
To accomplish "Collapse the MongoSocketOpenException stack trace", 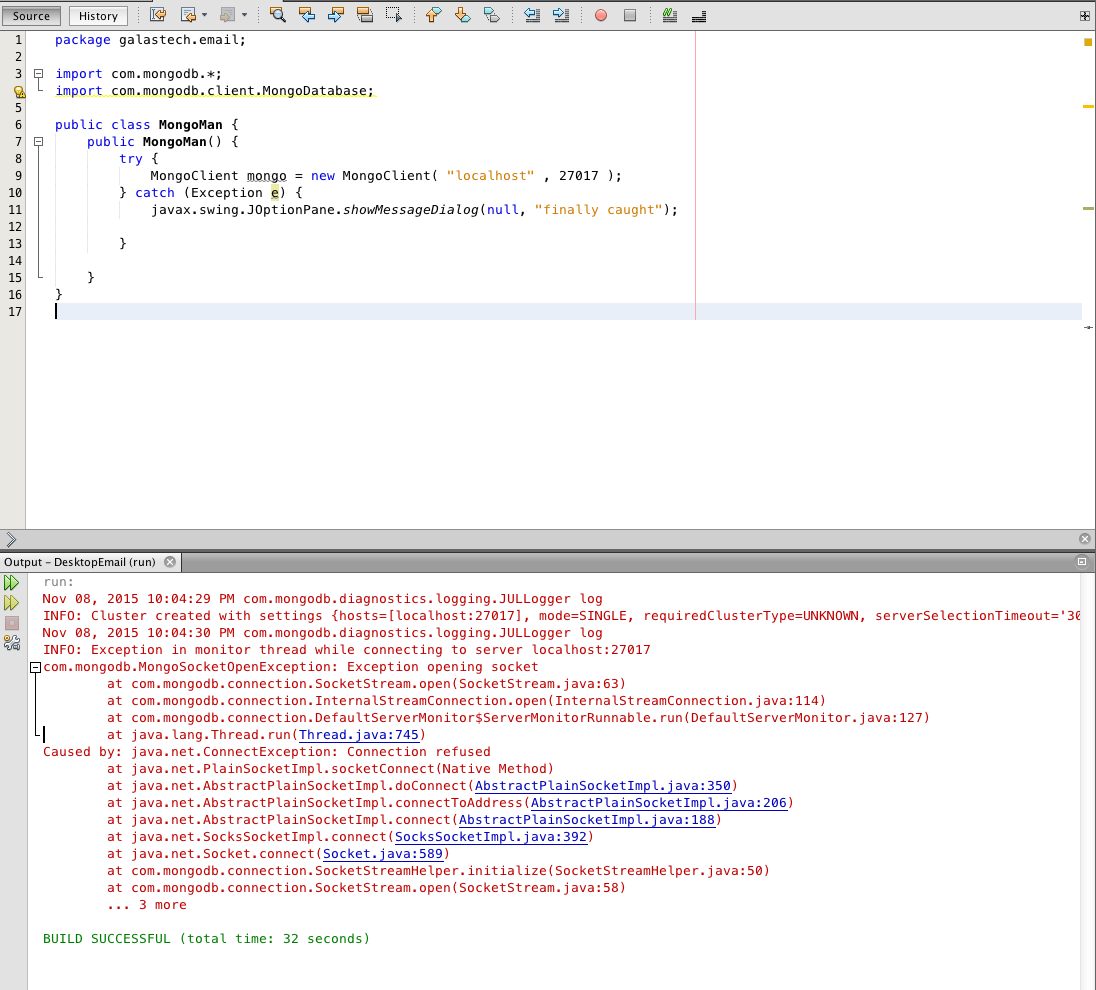I will tap(35, 668).
